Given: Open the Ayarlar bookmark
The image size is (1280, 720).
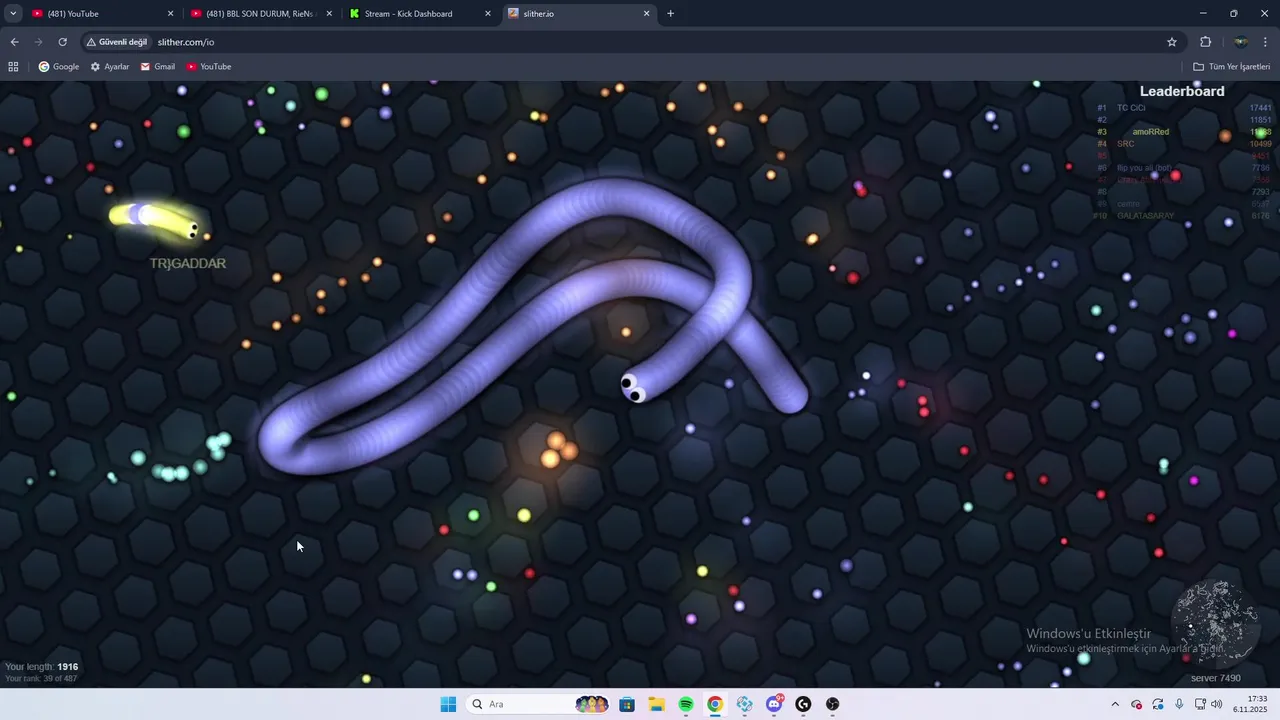Looking at the screenshot, I should coord(110,67).
